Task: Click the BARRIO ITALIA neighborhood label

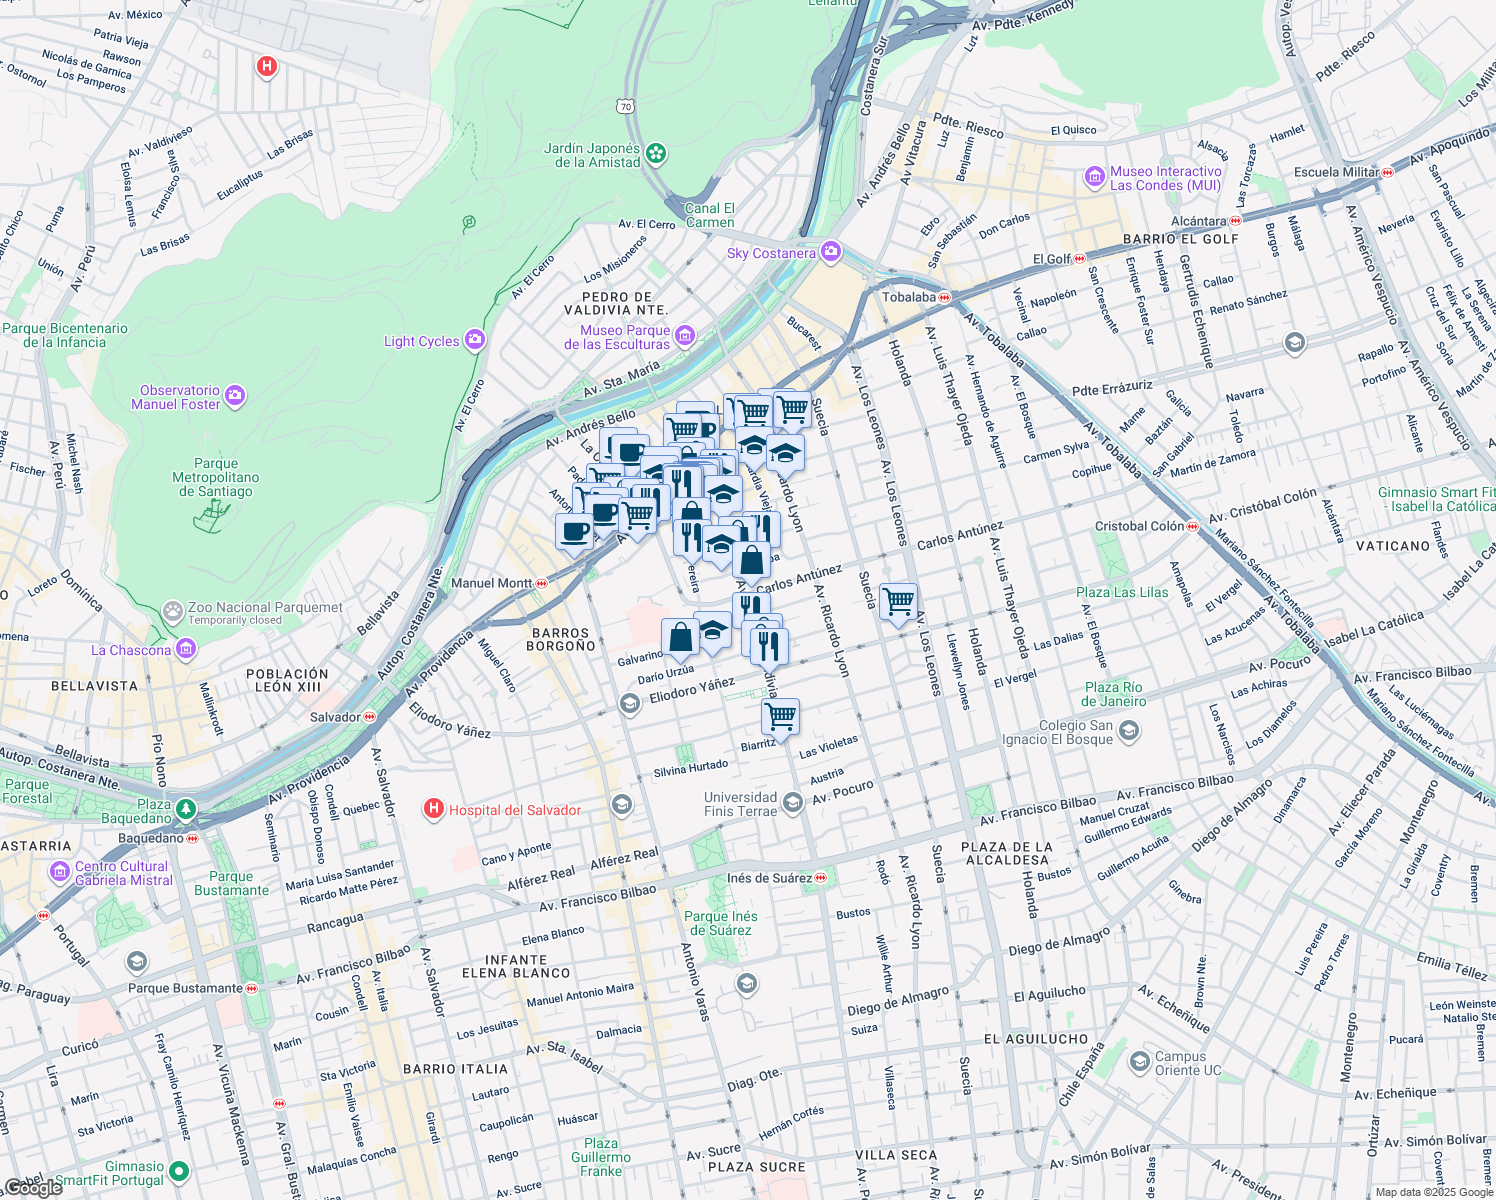Action: 456,1069
